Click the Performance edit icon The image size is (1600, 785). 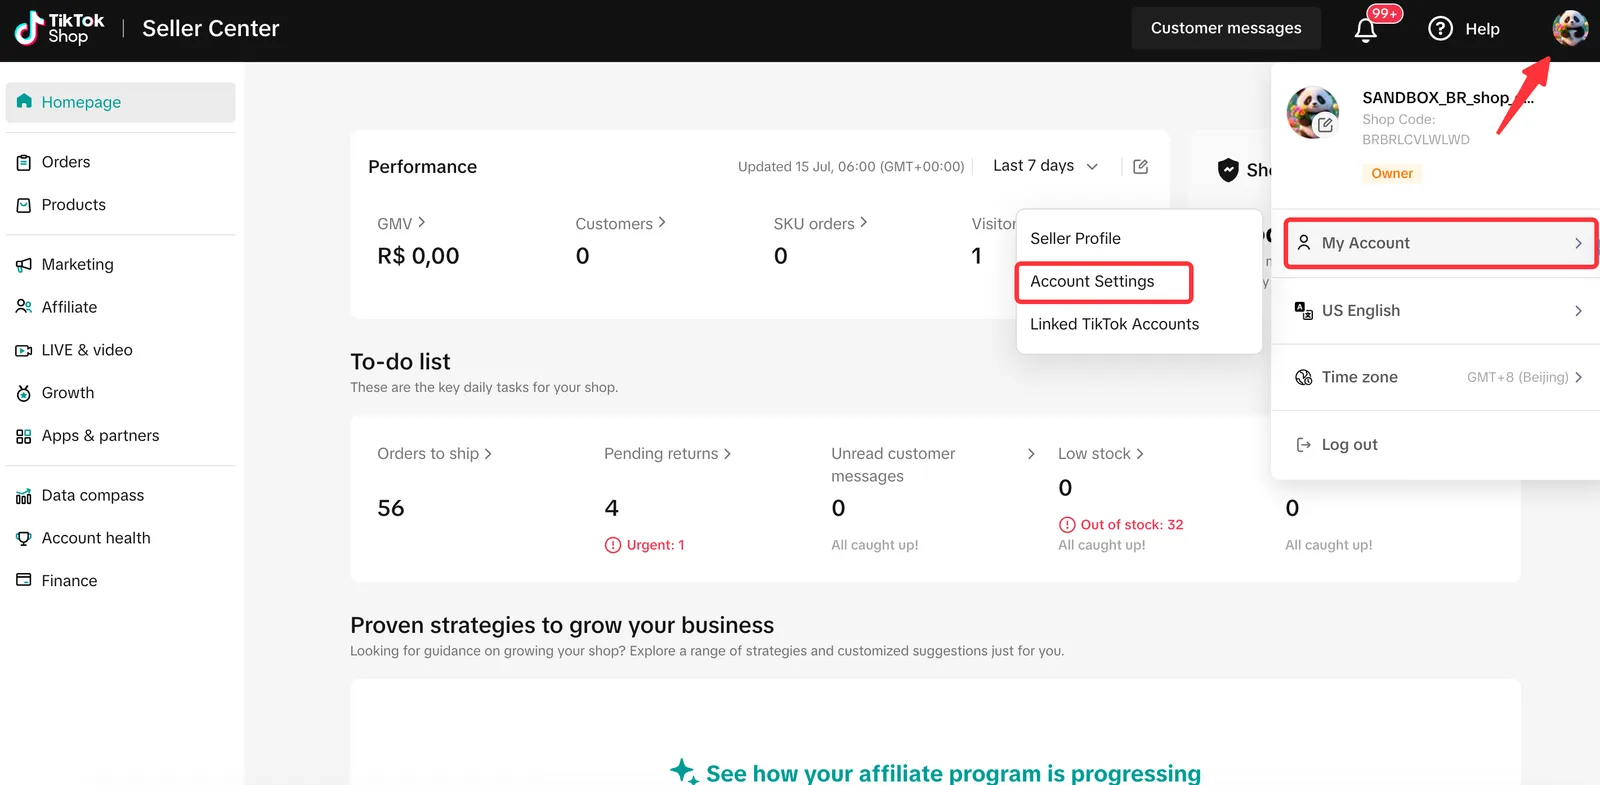tap(1140, 166)
